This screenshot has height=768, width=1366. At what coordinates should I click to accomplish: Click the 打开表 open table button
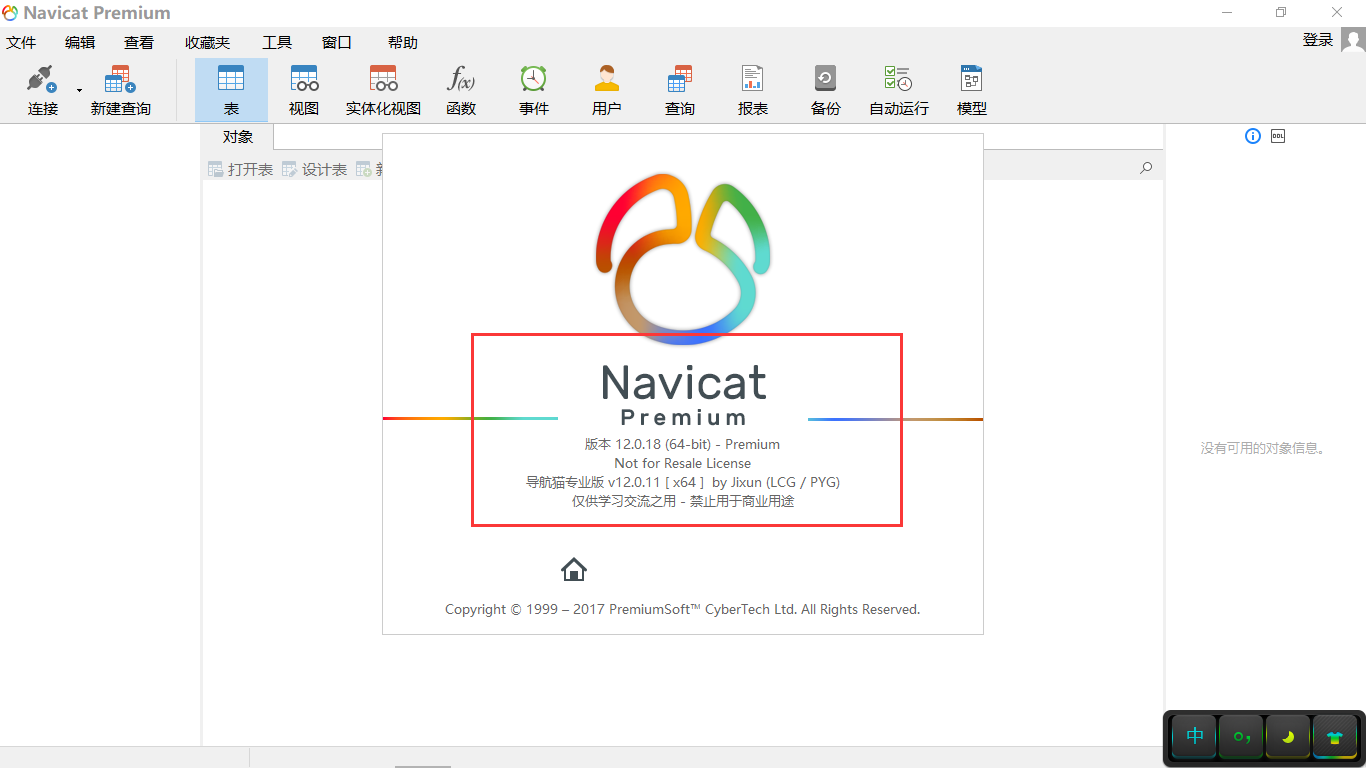coord(240,170)
